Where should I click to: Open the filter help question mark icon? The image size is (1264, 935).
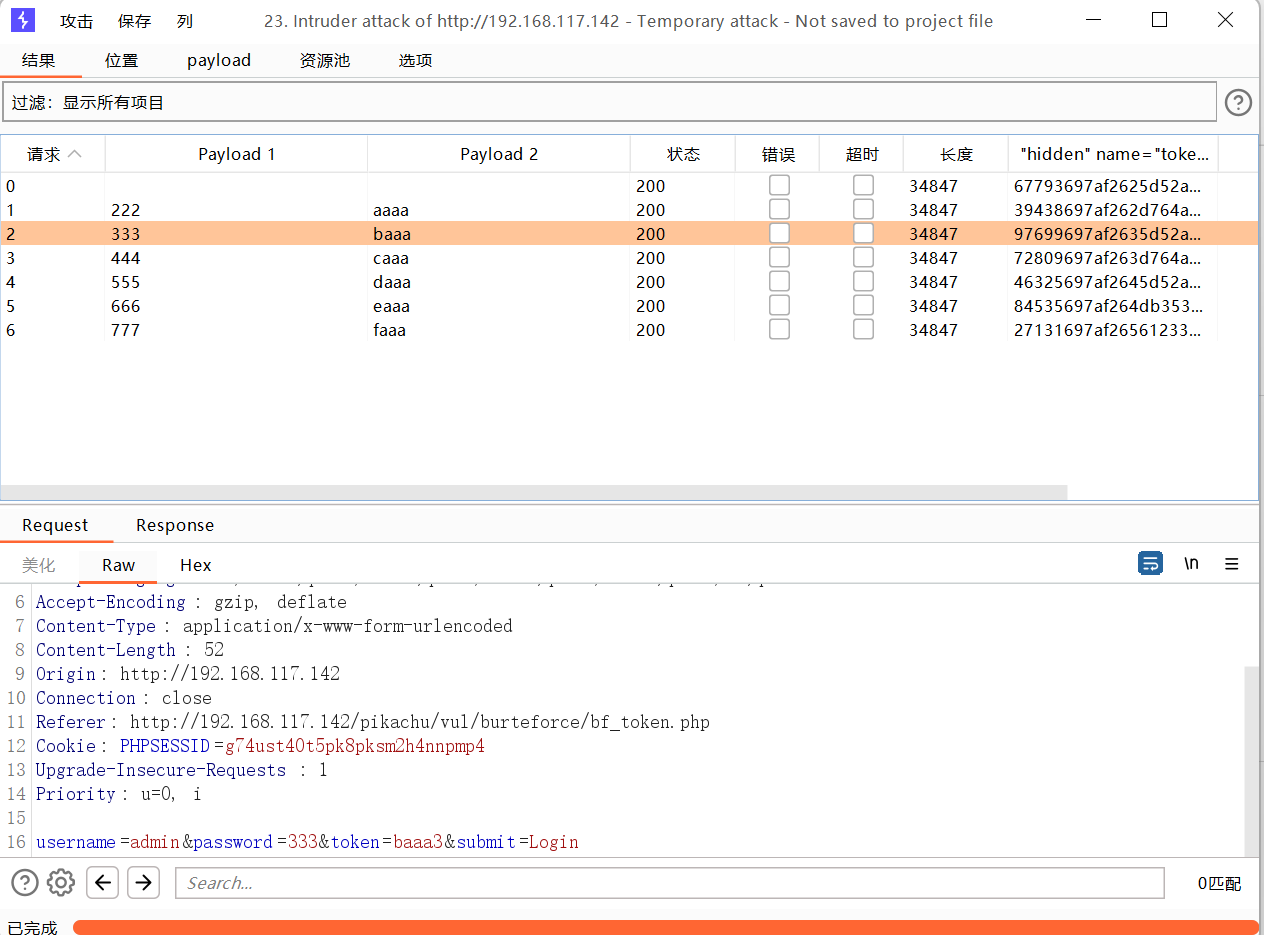(x=1238, y=102)
